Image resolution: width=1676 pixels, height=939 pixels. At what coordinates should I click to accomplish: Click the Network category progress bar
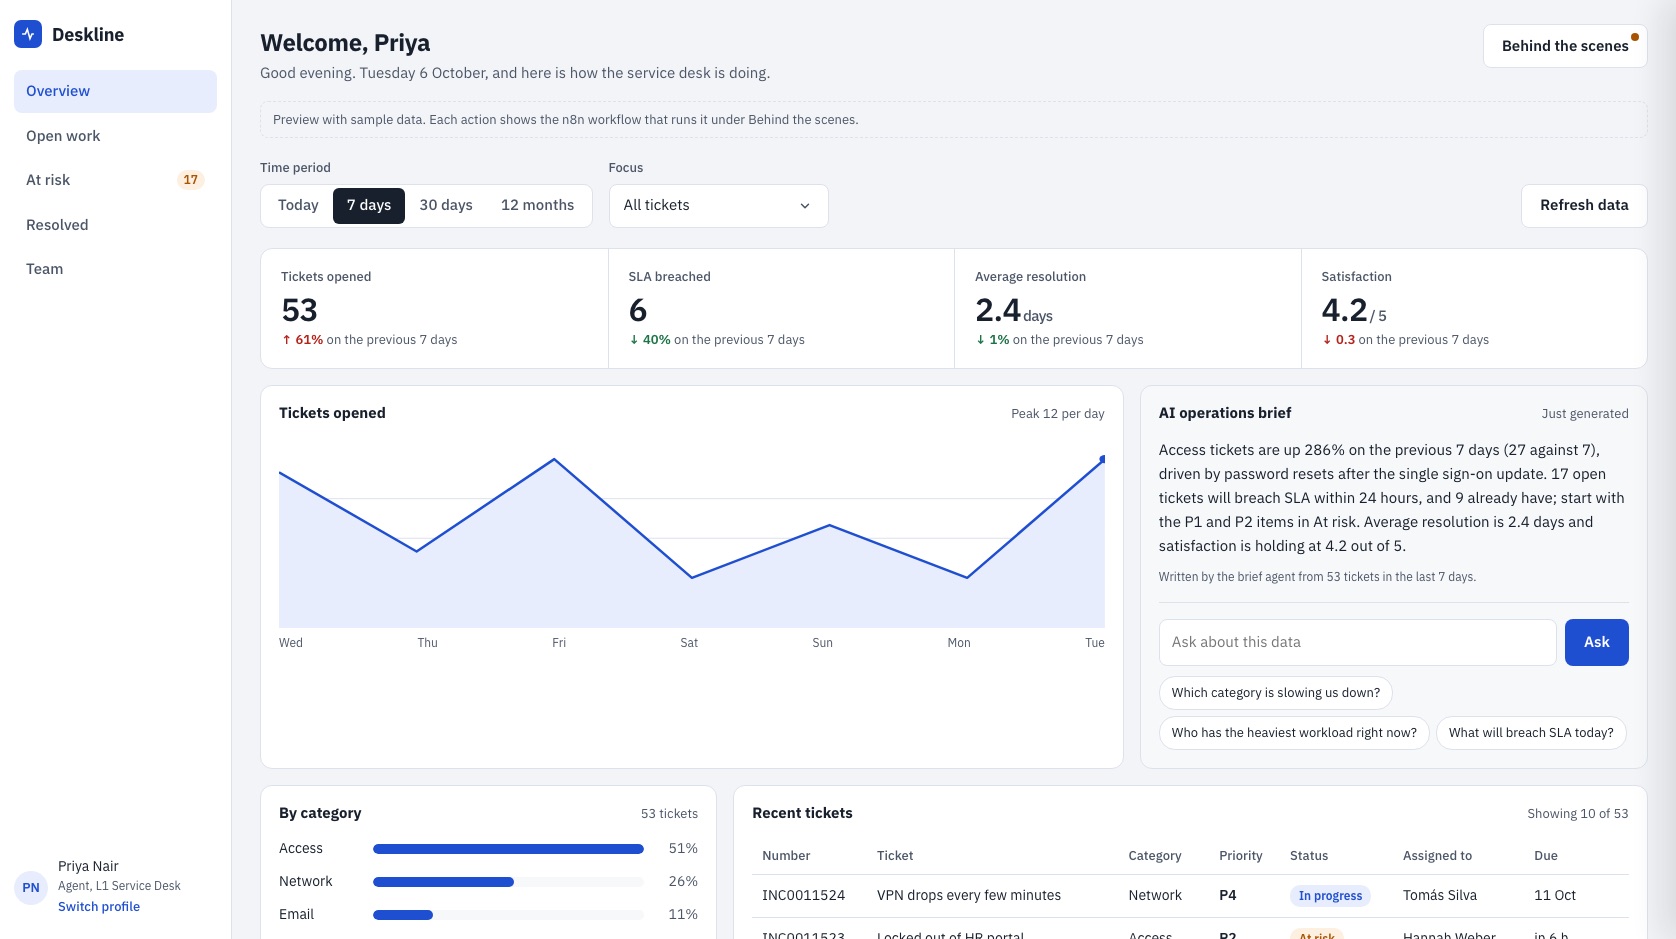point(508,882)
